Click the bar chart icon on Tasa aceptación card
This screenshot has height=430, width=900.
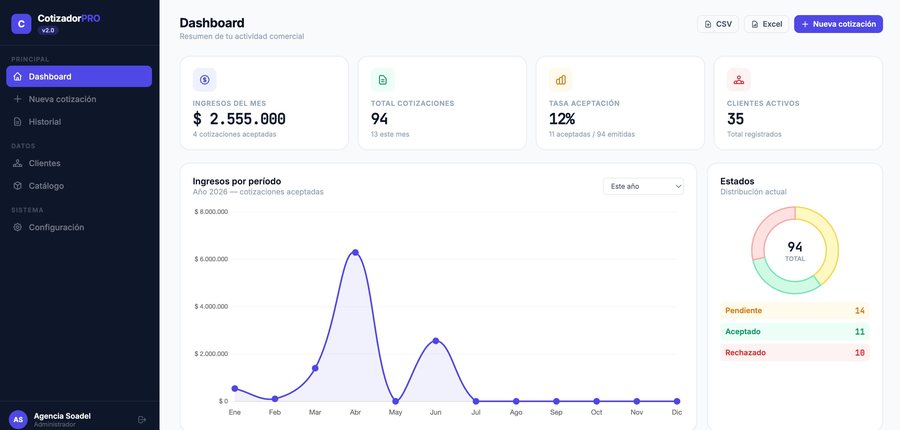tap(560, 80)
